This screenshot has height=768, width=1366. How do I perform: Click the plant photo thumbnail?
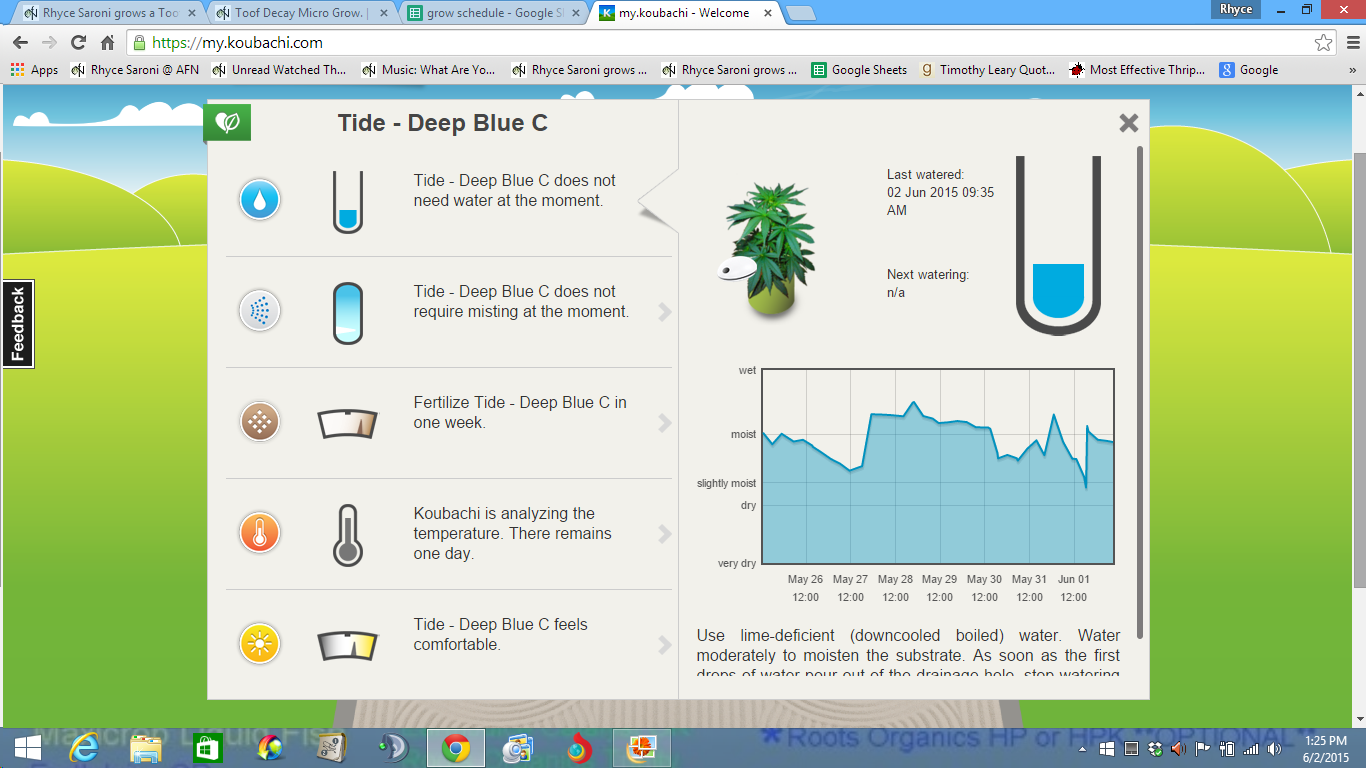point(767,250)
